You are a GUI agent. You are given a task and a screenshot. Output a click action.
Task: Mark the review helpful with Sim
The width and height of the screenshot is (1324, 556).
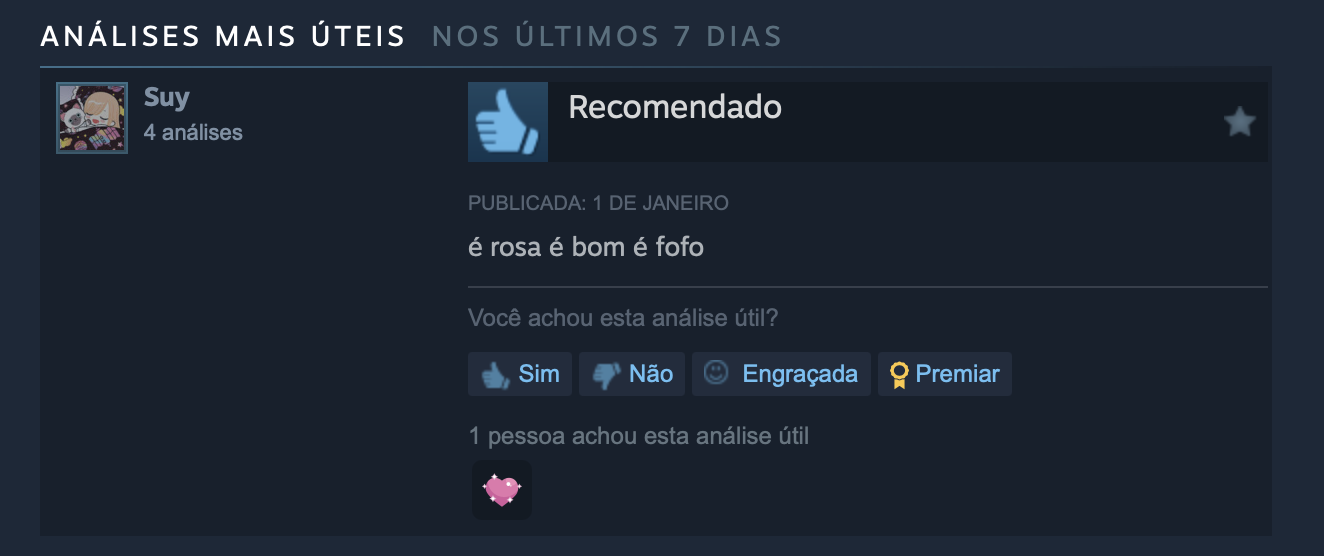coord(520,374)
